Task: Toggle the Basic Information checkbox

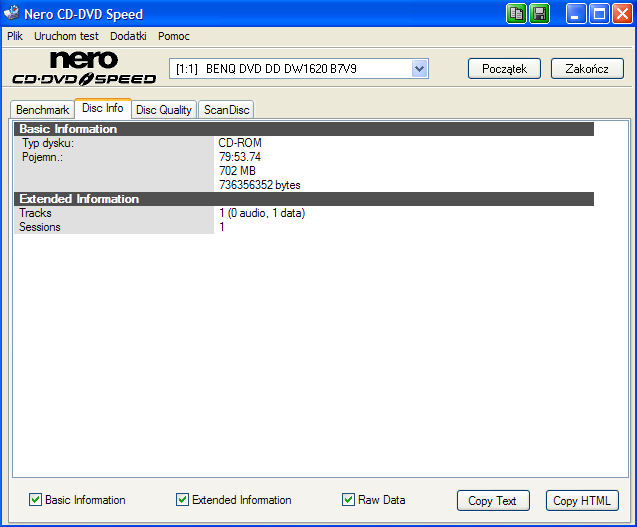Action: tap(35, 499)
